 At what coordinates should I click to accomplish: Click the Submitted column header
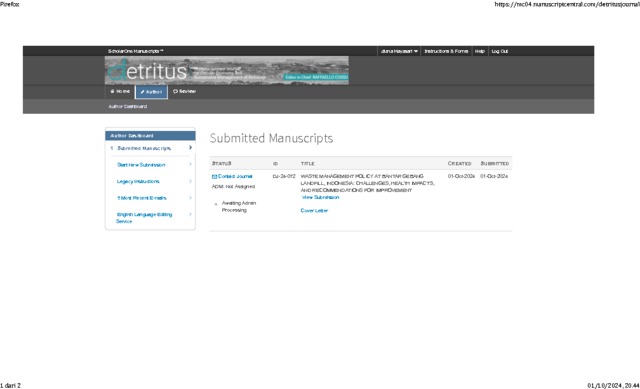(x=494, y=163)
